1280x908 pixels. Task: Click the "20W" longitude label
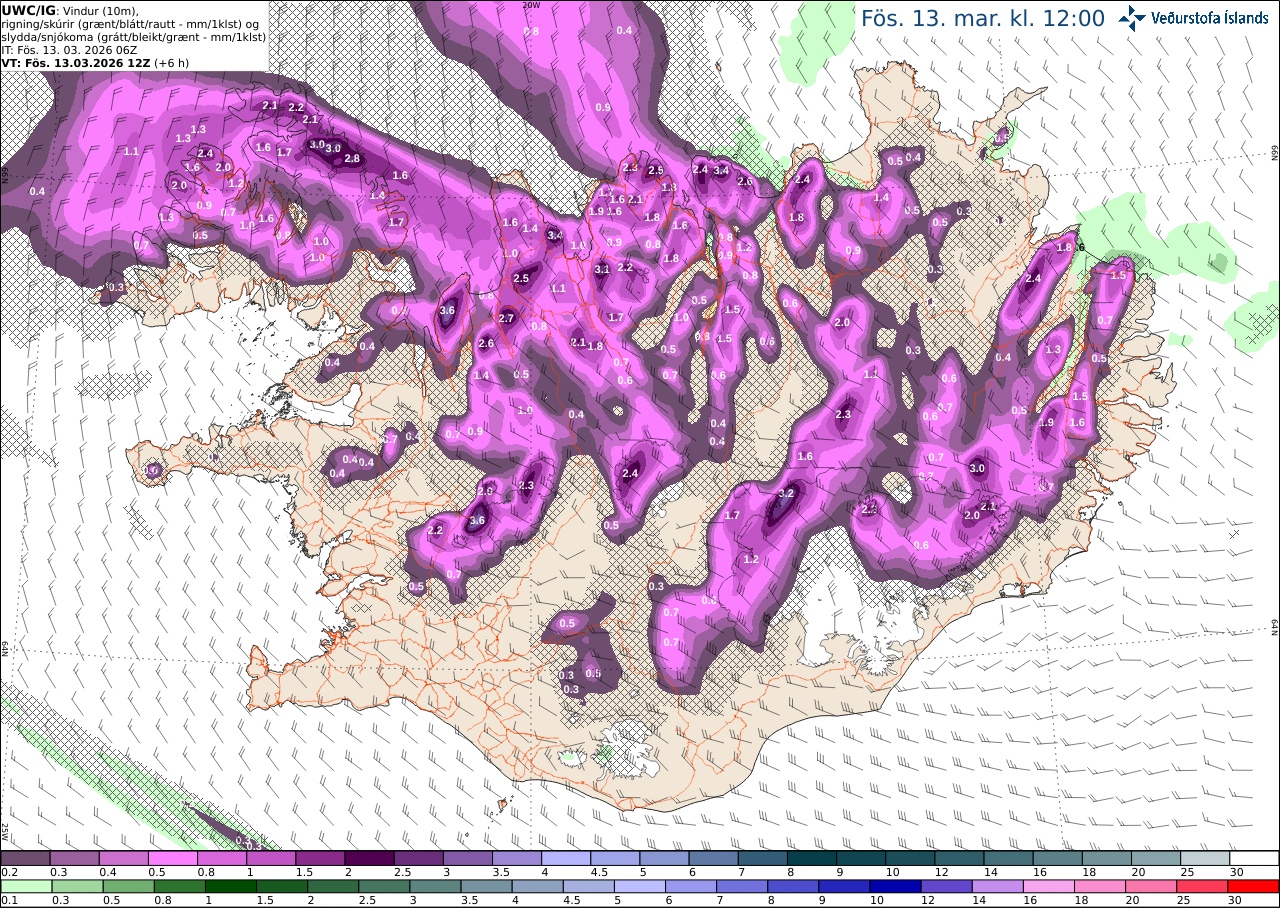coord(531,5)
